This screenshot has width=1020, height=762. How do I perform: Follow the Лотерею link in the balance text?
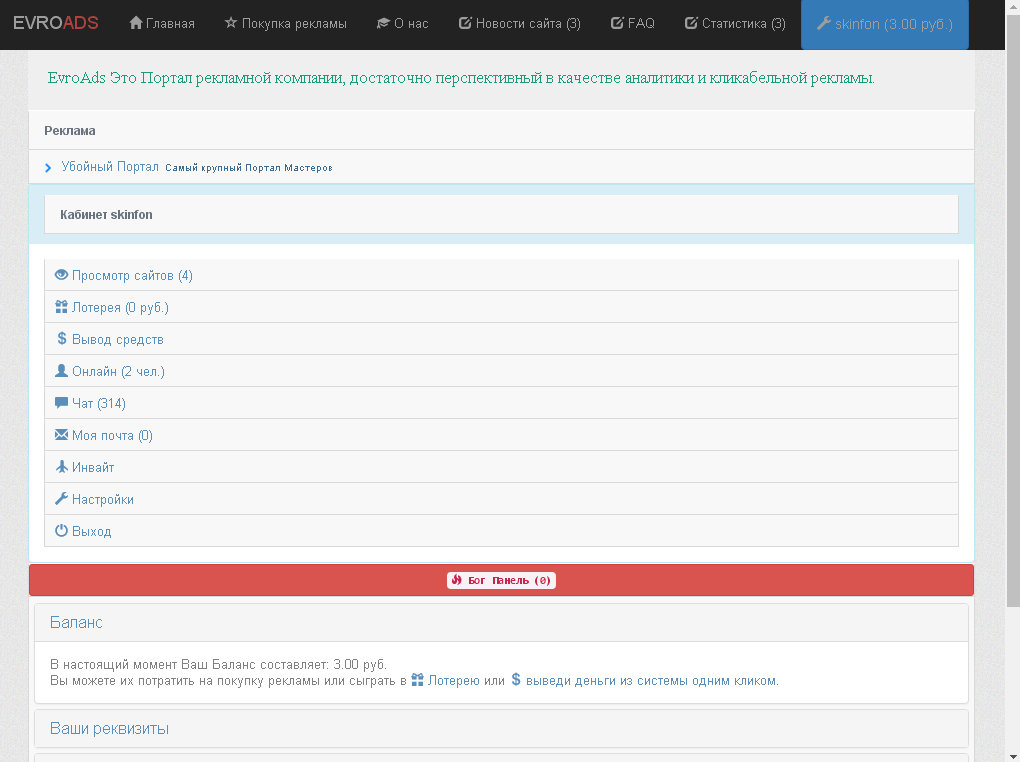[453, 681]
